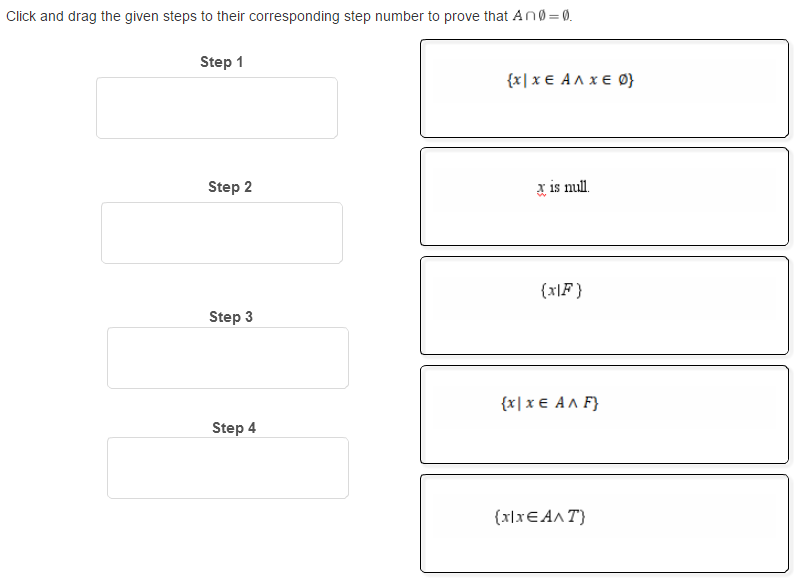
Task: Click the empty Step 3 drop zone
Action: 228,357
